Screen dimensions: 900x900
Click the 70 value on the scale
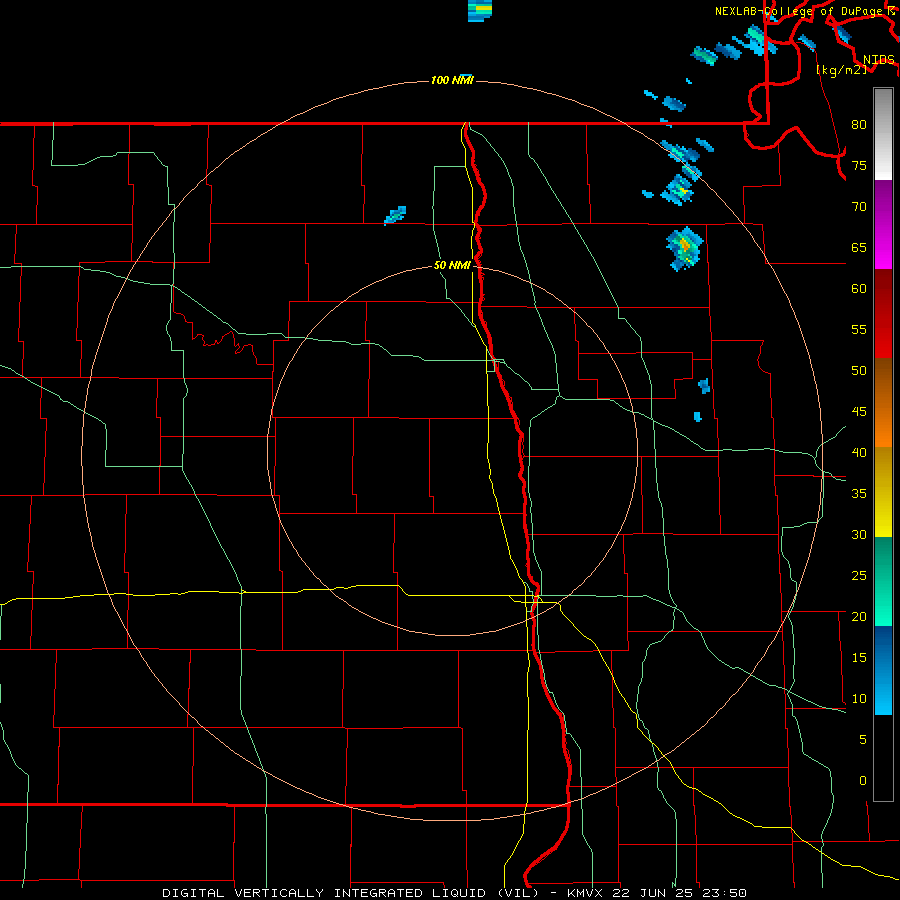coord(859,207)
